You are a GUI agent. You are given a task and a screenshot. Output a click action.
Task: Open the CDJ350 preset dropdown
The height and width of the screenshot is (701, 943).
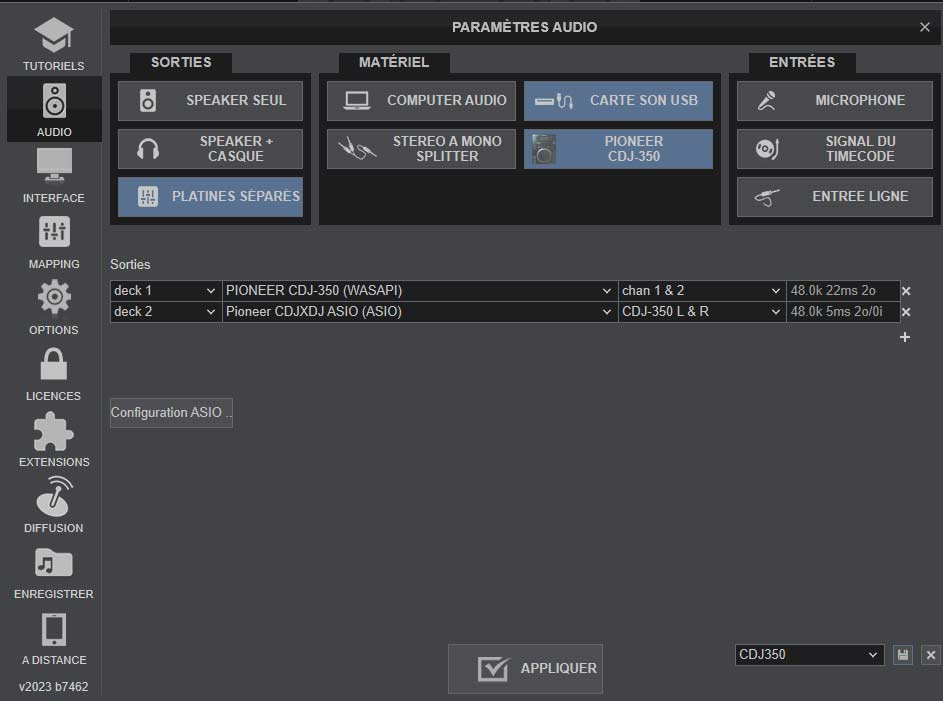tap(809, 655)
